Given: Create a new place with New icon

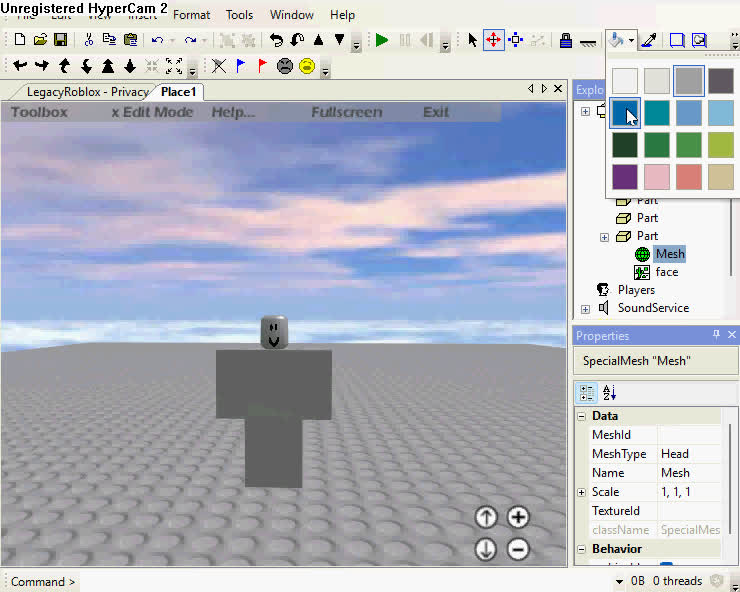Looking at the screenshot, I should (20, 40).
